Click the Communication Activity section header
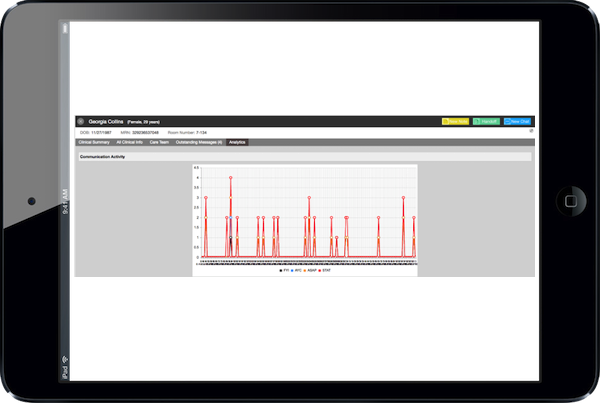Viewport: 600px width, 403px height. [x=107, y=157]
